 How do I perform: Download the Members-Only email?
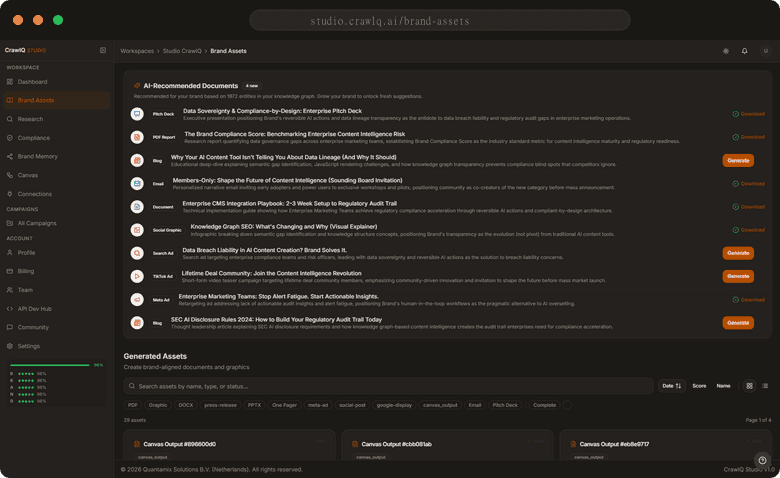748,184
